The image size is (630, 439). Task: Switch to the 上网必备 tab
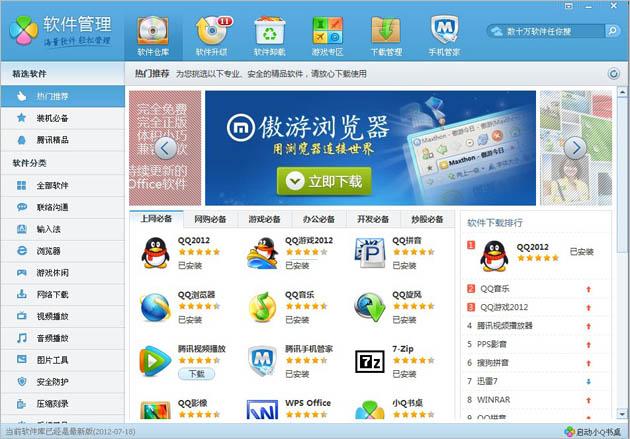tap(156, 219)
